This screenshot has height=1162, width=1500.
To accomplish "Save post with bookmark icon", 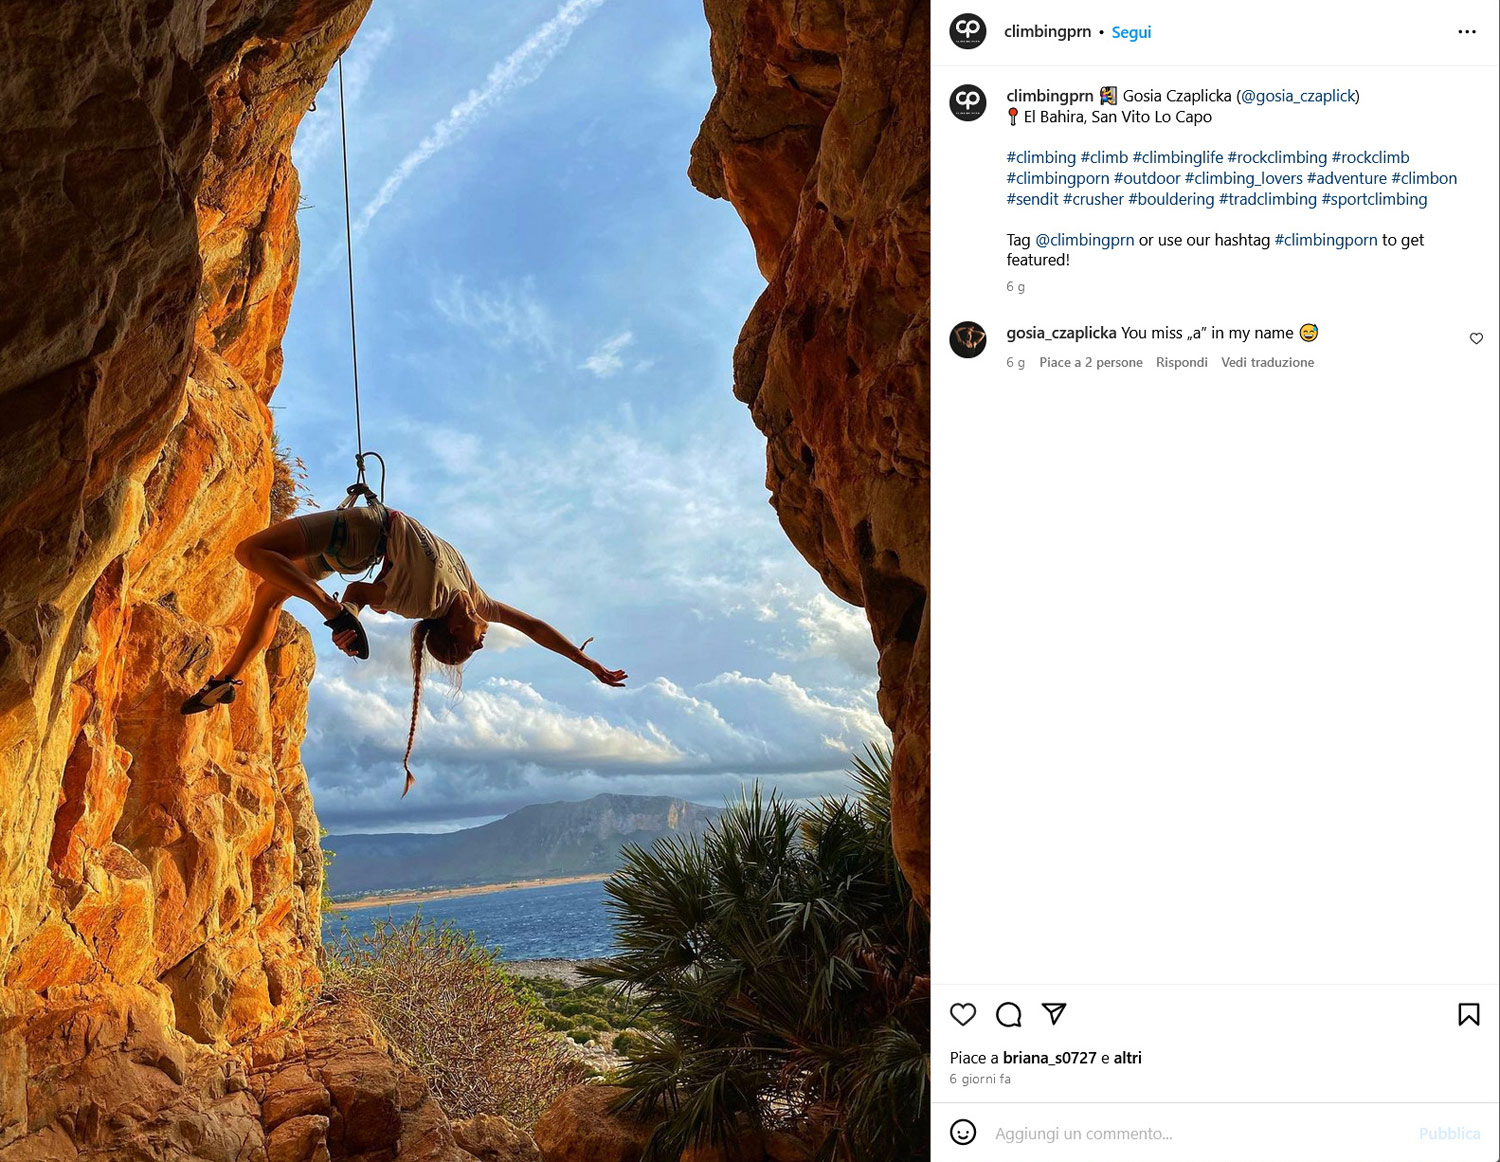I will pos(1468,1014).
